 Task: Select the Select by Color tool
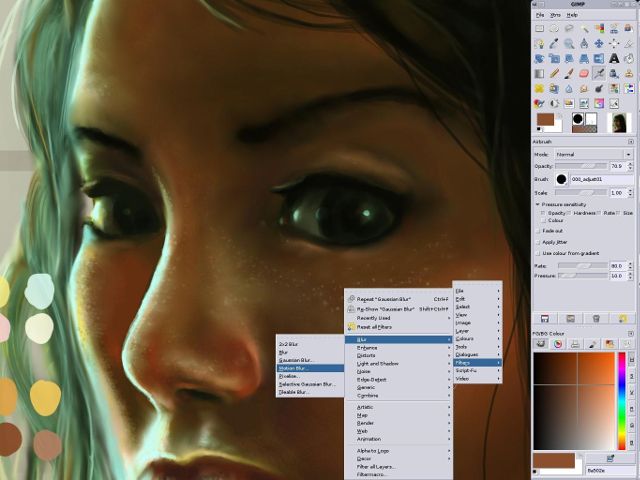(599, 29)
